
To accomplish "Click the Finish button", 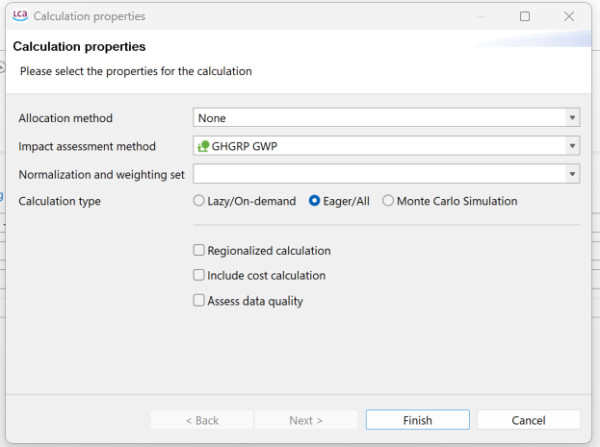I will click(417, 420).
